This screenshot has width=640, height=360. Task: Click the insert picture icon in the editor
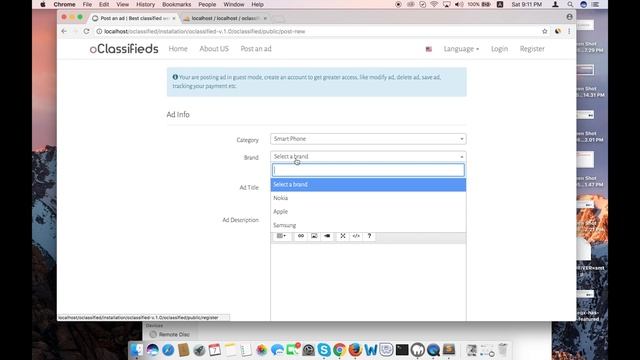pos(314,236)
